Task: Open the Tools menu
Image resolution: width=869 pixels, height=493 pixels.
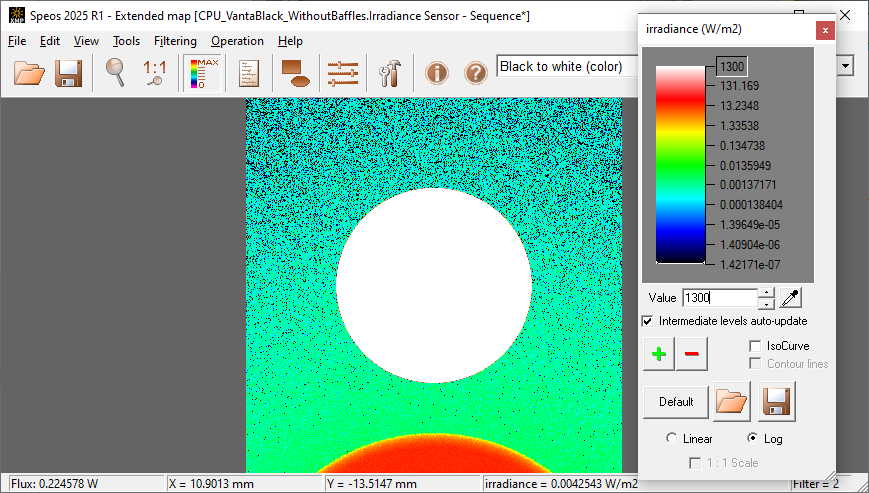Action: pyautogui.click(x=126, y=41)
